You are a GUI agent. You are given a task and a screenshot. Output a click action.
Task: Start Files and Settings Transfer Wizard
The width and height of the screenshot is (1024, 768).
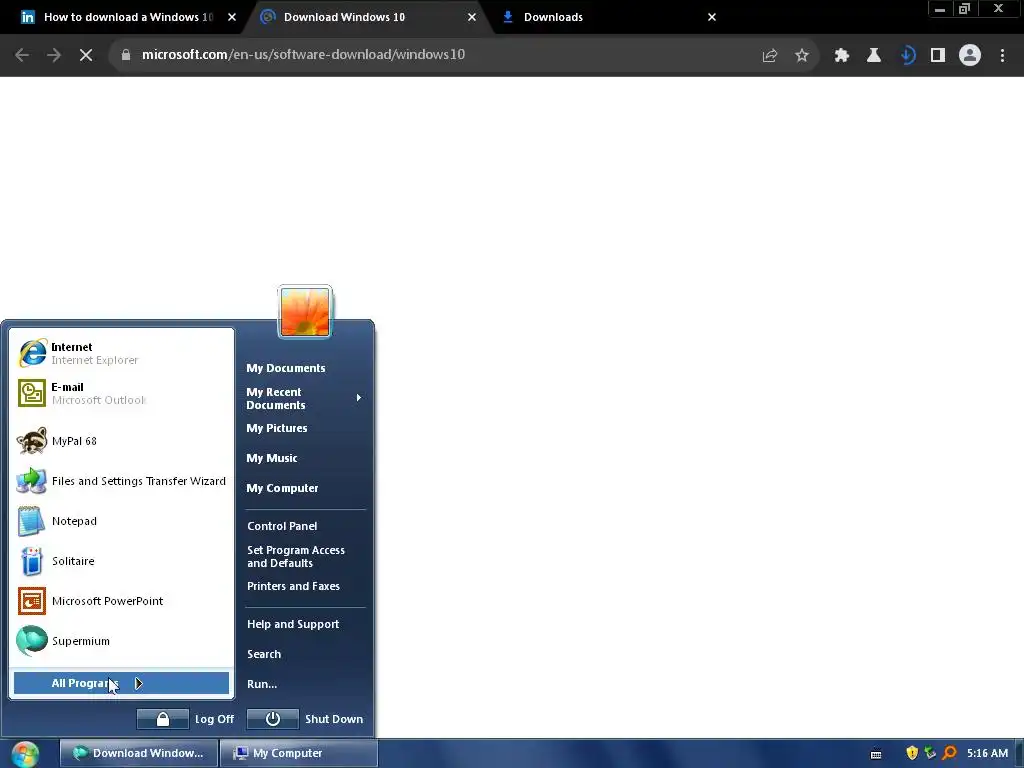[121, 481]
